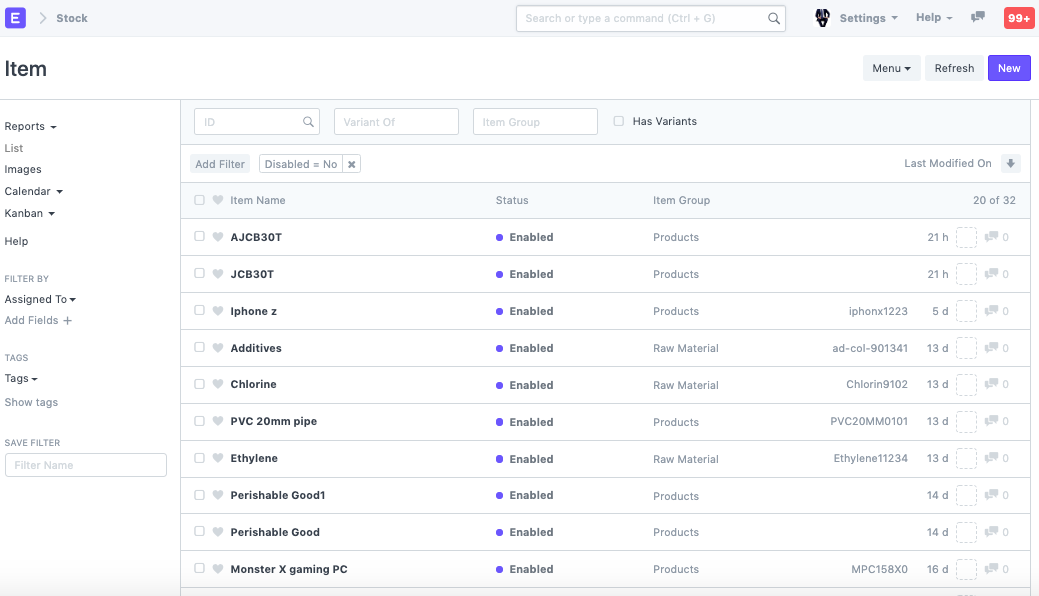This screenshot has width=1039, height=596.
Task: Expand the Assigned To filter
Action: [x=40, y=299]
